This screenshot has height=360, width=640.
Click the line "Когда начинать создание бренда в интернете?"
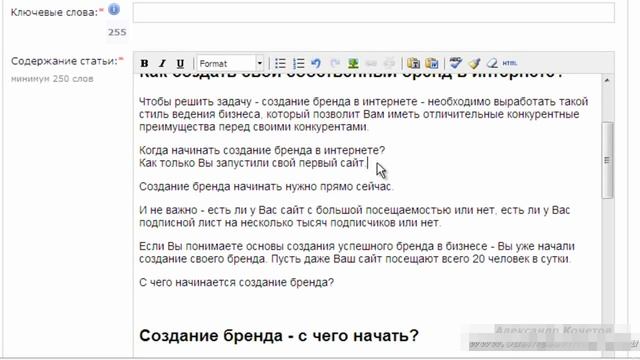tap(262, 150)
